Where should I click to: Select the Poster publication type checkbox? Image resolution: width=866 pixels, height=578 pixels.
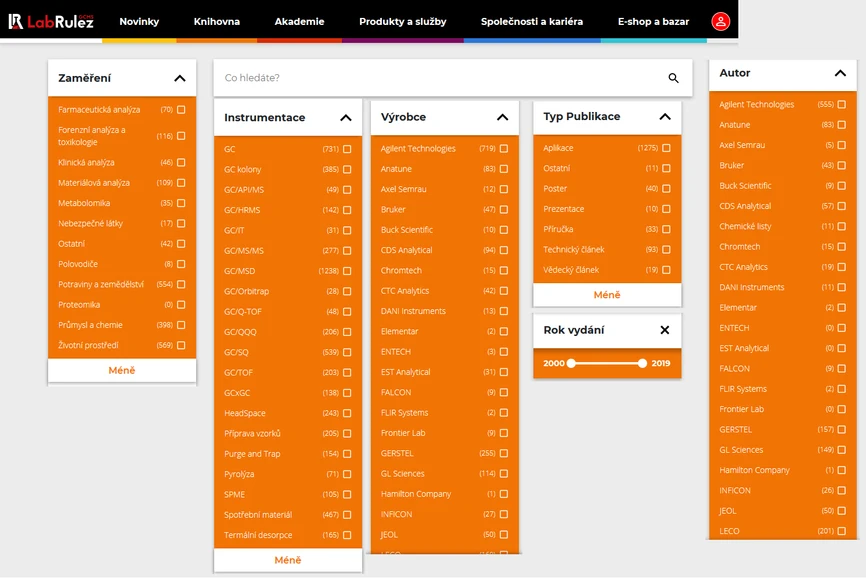[666, 189]
